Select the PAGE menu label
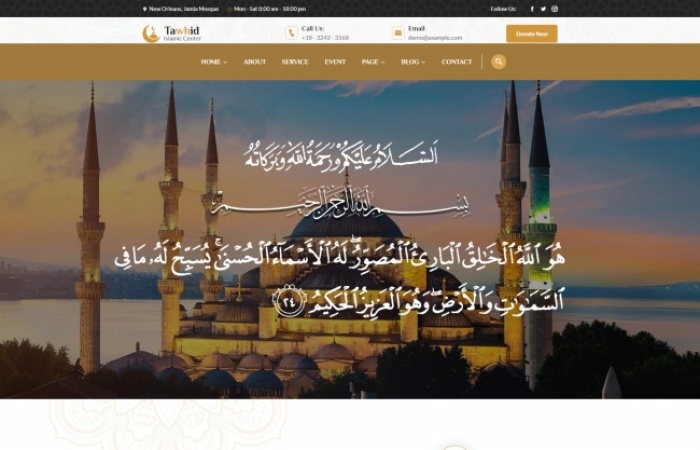Viewport: 700px width, 450px height. pos(370,62)
